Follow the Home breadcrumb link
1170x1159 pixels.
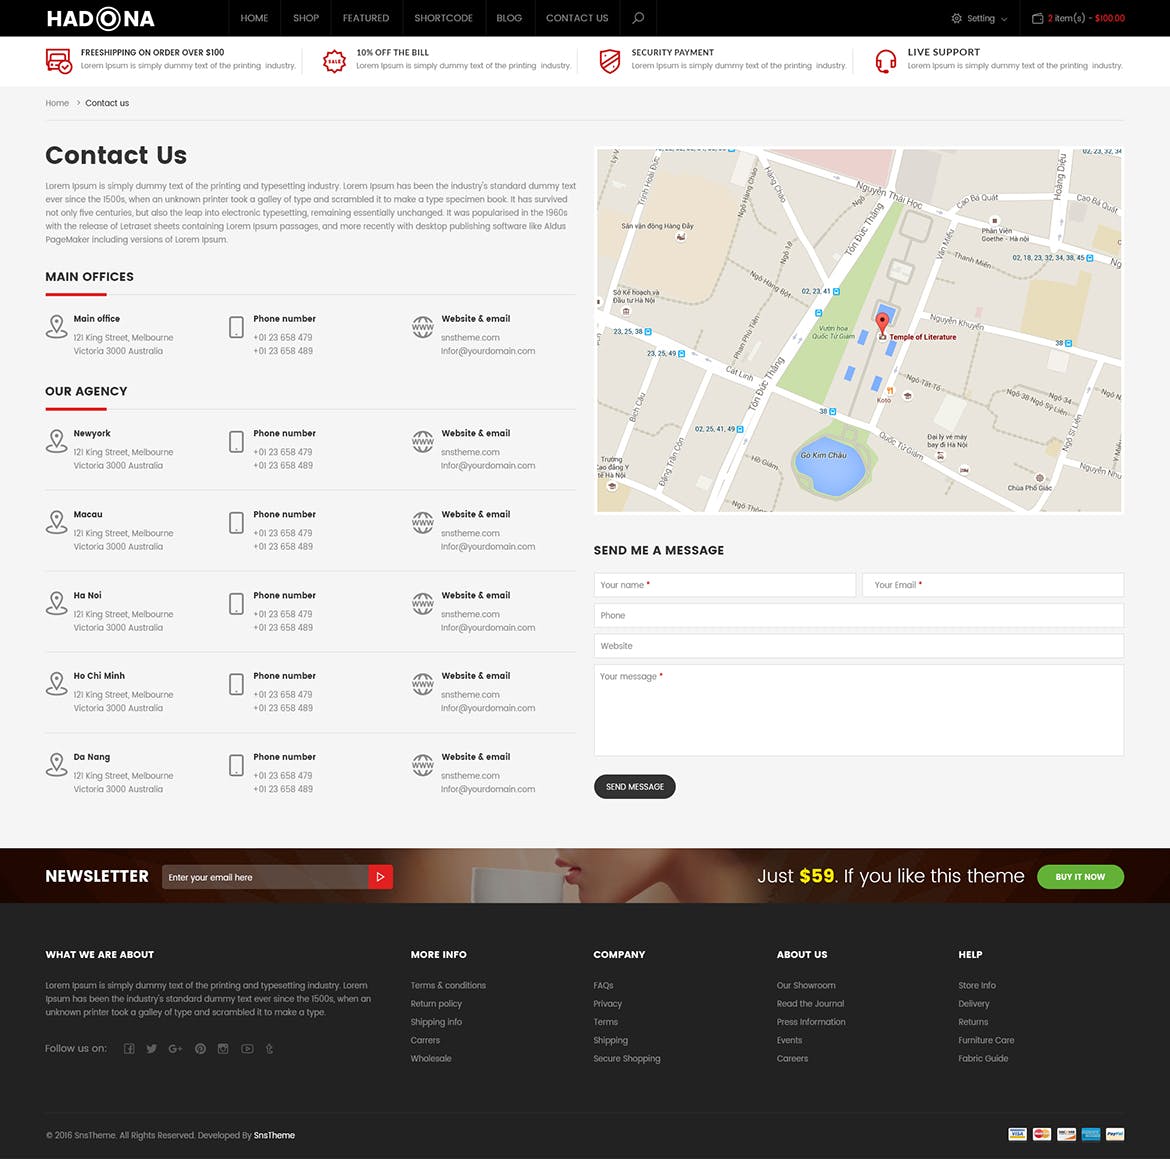pyautogui.click(x=57, y=103)
